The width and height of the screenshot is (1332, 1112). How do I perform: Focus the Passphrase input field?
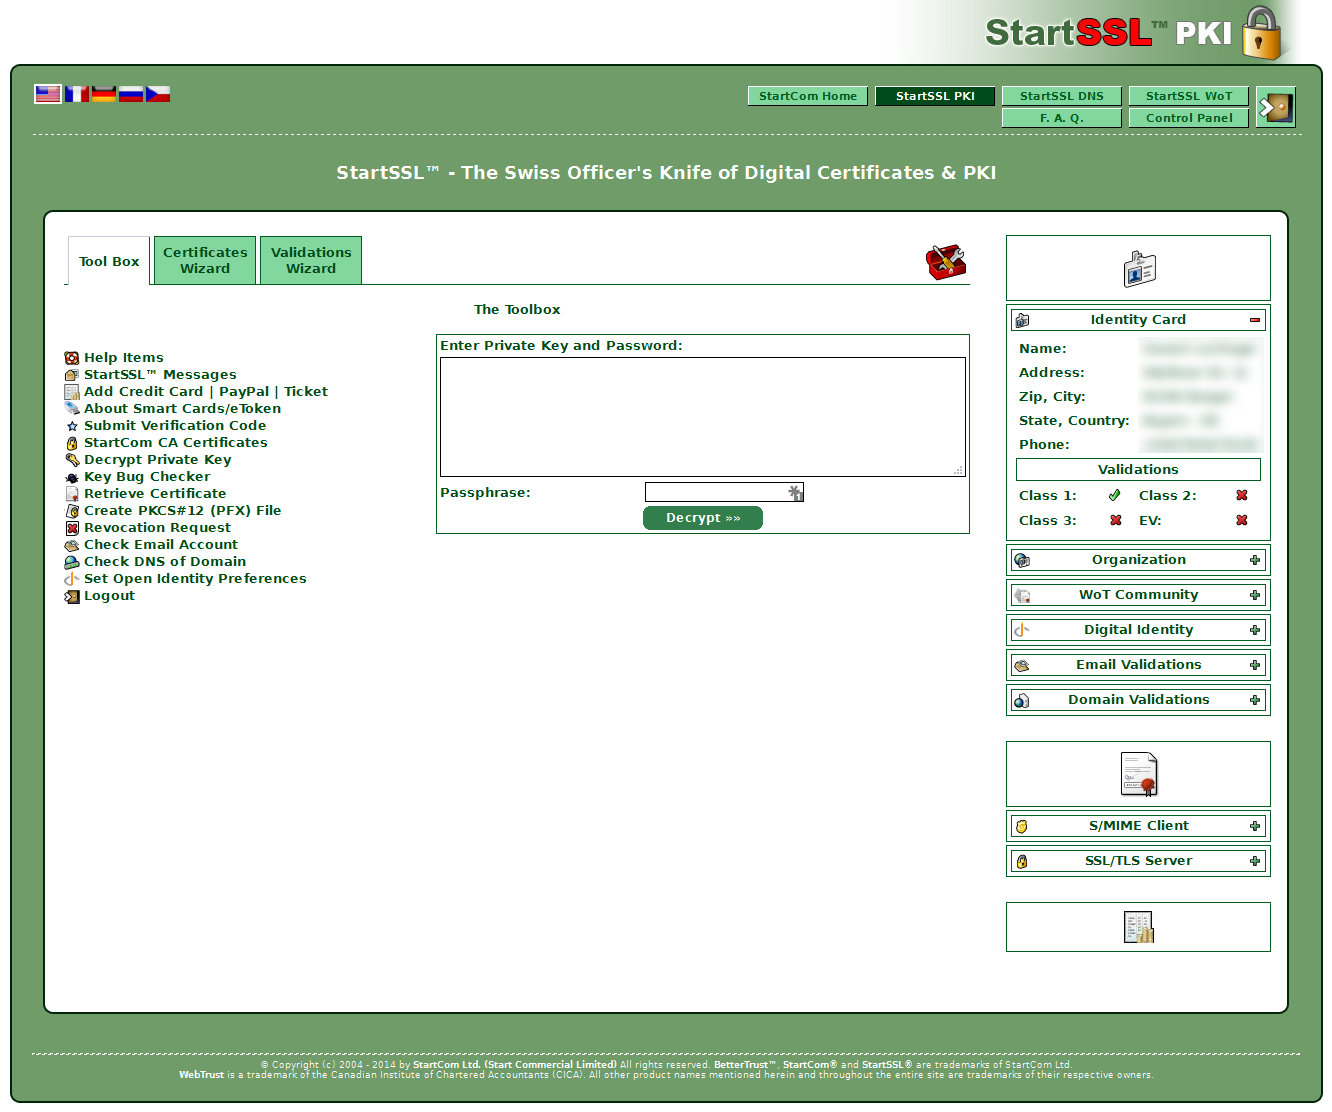[x=724, y=492]
